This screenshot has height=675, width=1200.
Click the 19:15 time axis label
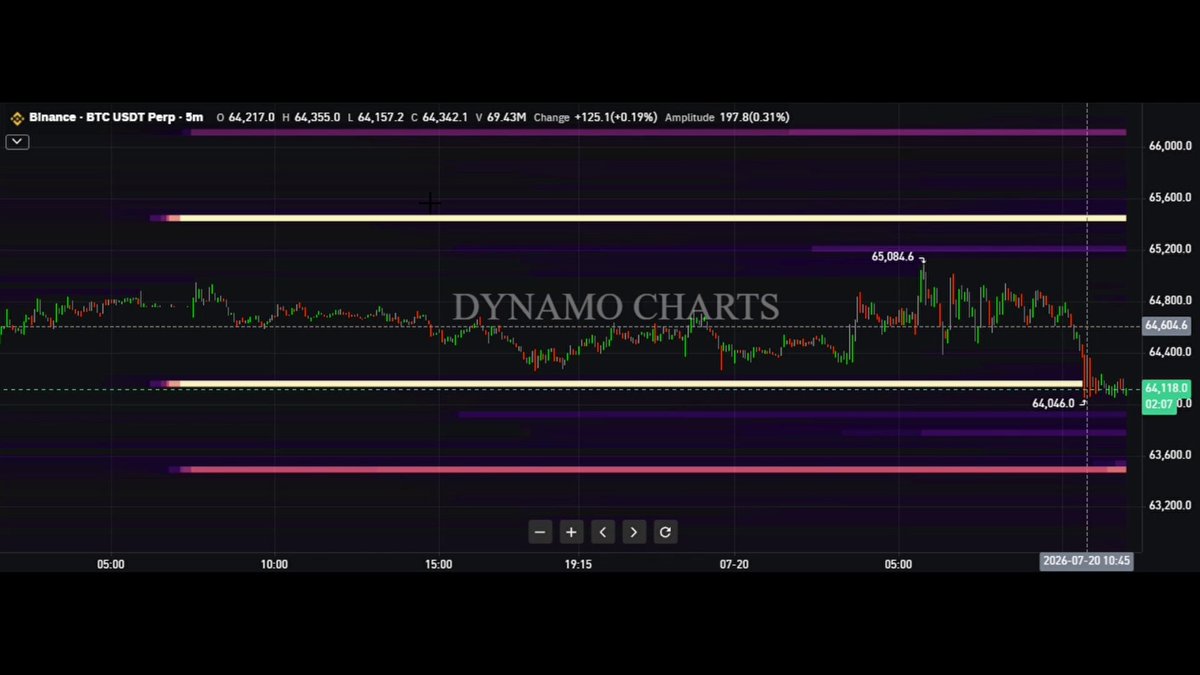point(578,565)
